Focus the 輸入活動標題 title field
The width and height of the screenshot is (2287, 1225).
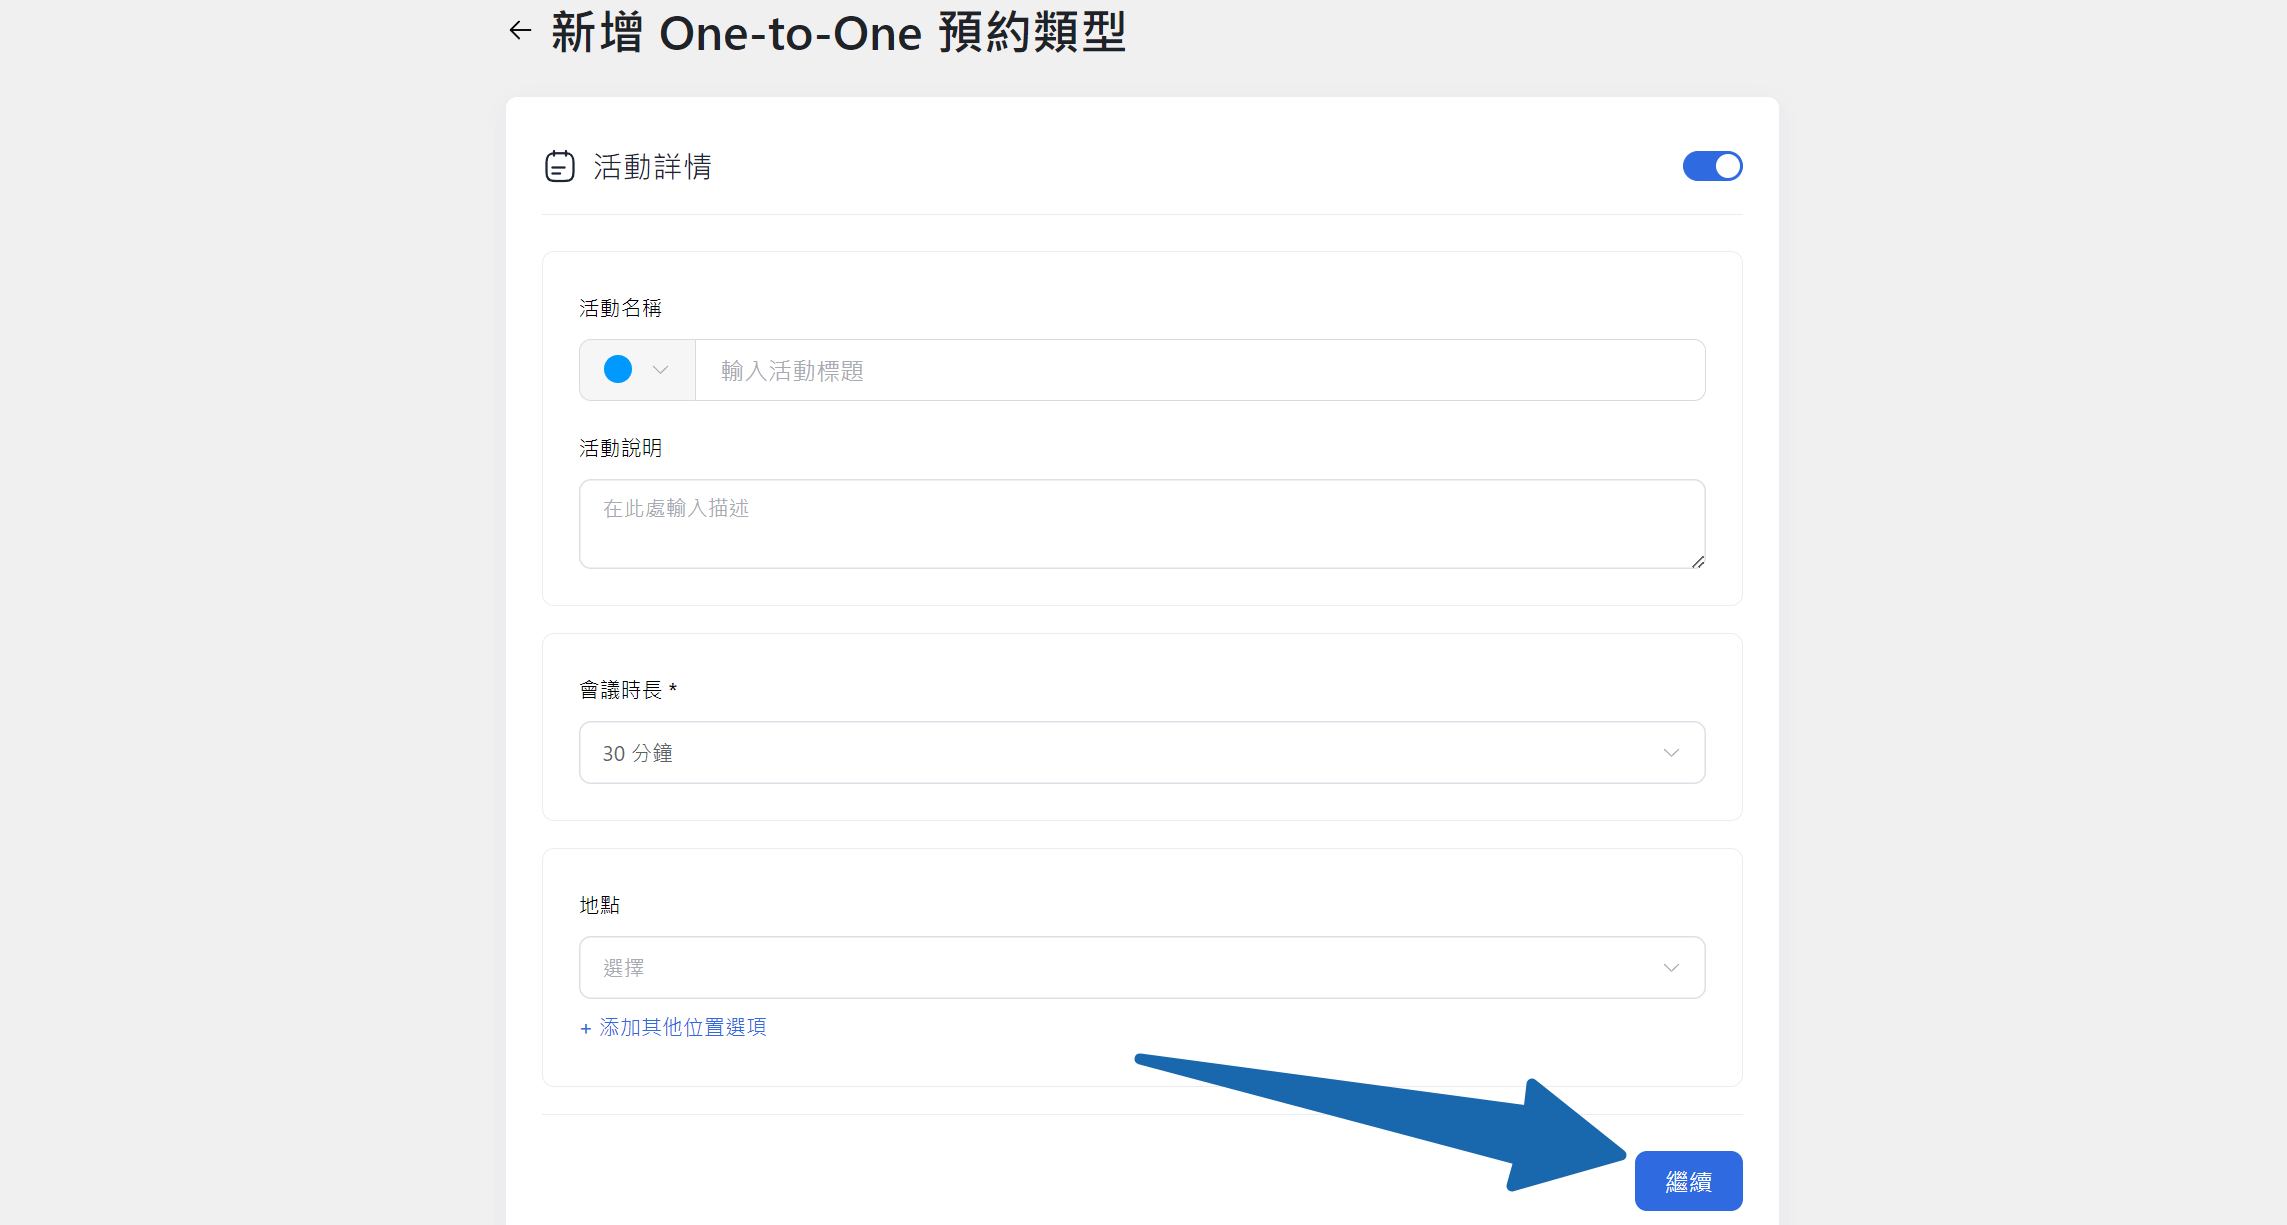click(1200, 370)
